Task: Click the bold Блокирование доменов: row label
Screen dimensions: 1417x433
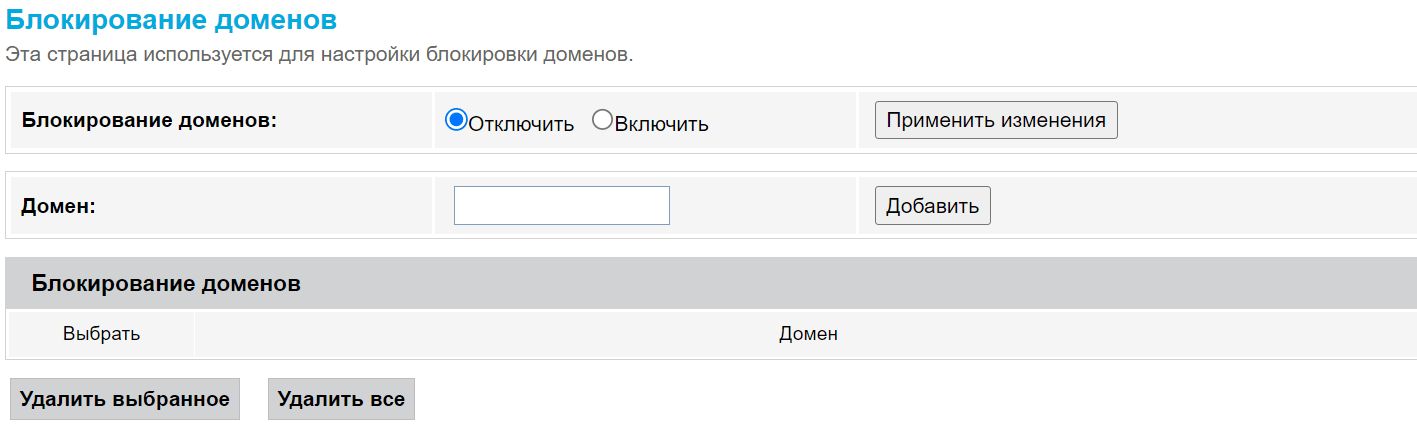Action: [x=149, y=120]
